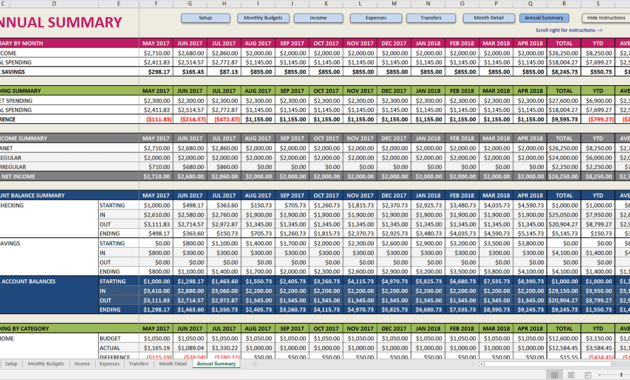
Task: Click the $27,600.00 budget spending total
Action: pos(564,101)
